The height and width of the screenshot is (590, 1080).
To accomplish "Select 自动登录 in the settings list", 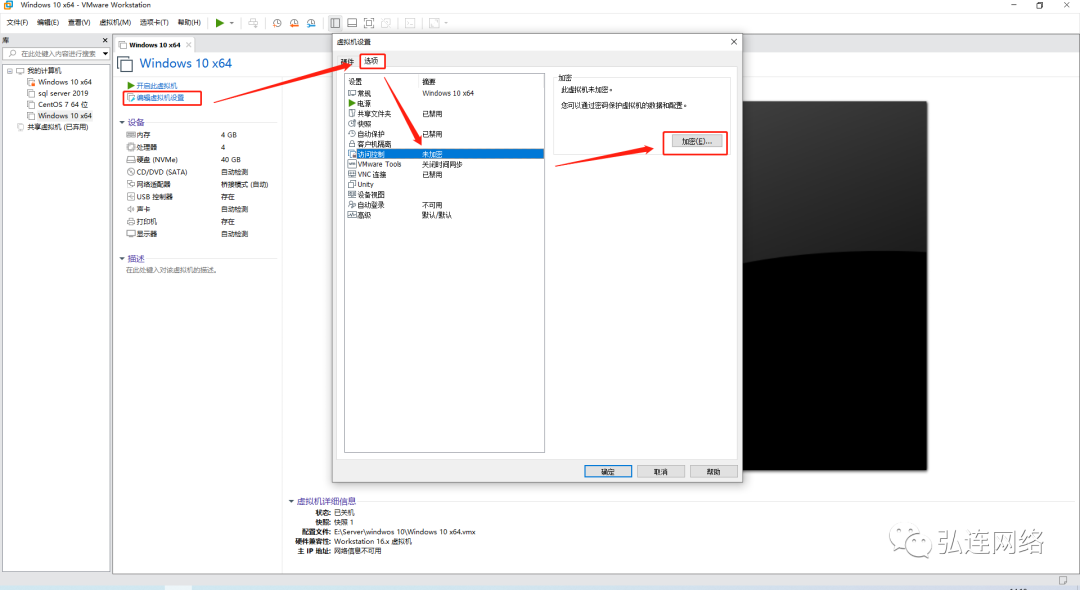I will [x=444, y=205].
